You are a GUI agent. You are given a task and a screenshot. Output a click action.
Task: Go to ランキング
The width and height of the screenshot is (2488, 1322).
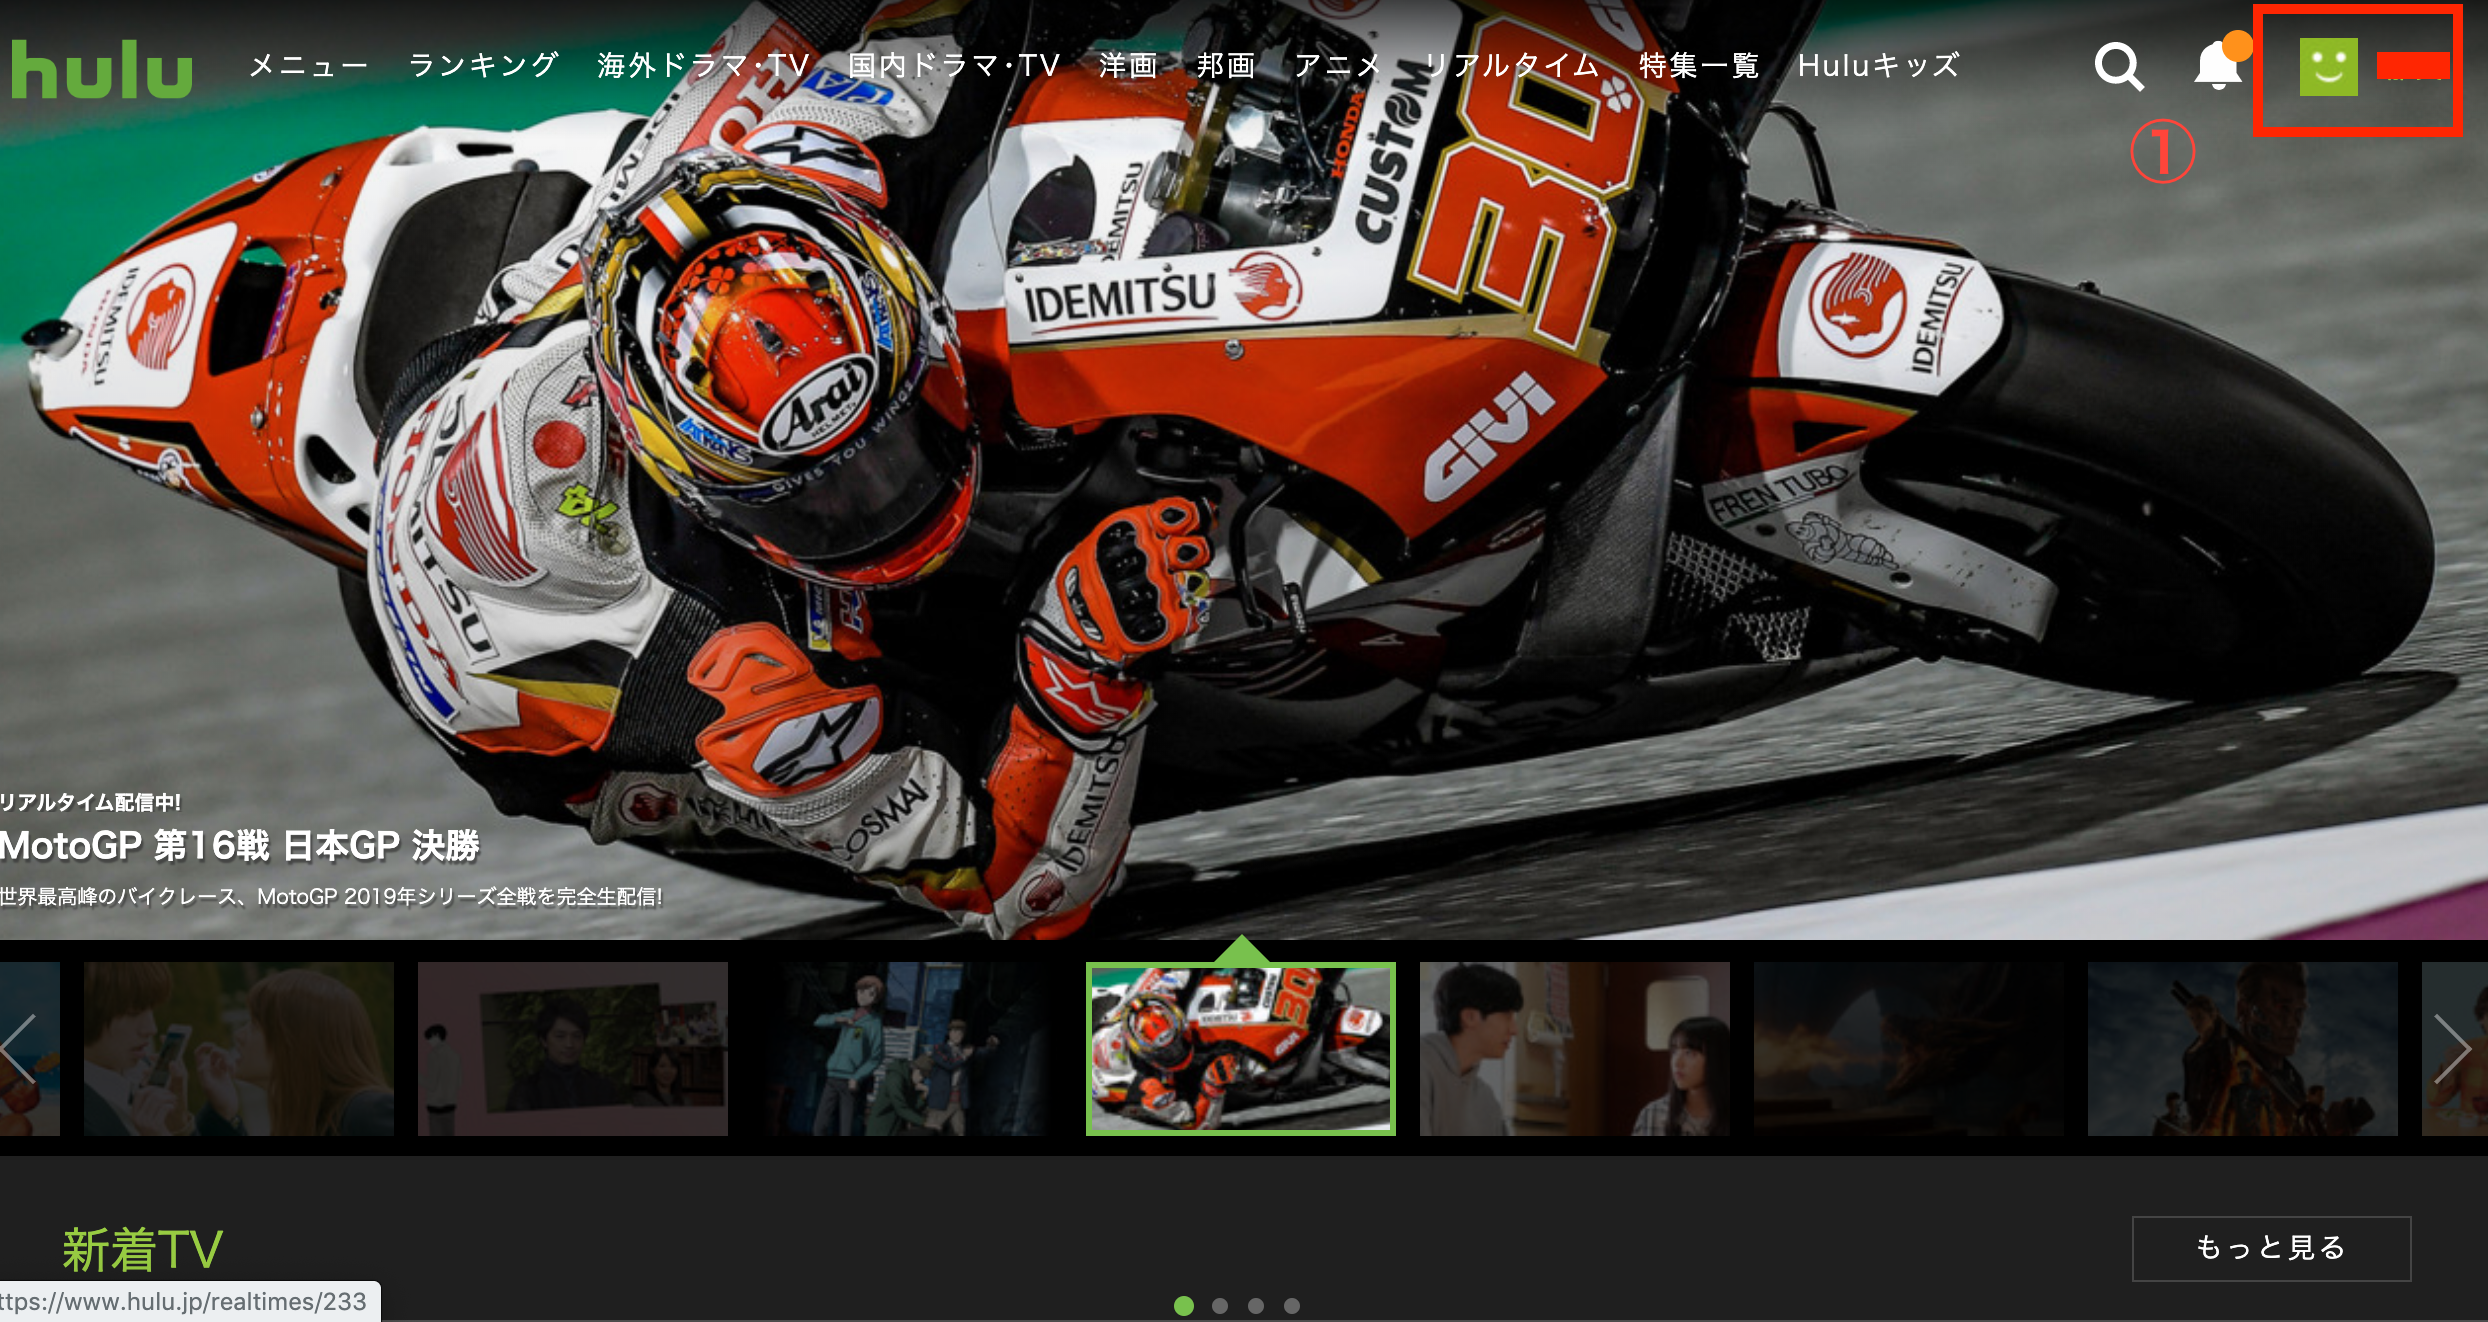[483, 66]
